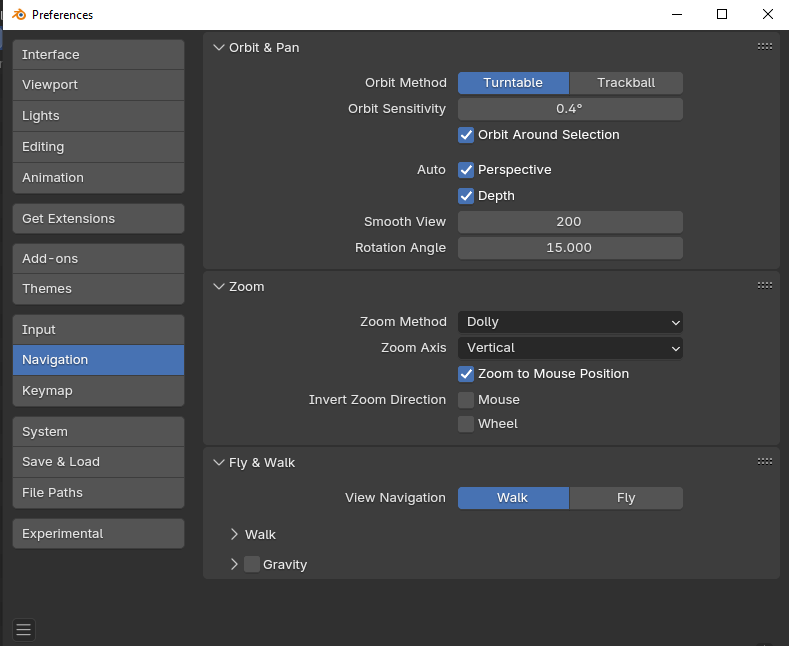Collapse the Fly & Walk panel
Image resolution: width=789 pixels, height=646 pixels.
(x=219, y=462)
